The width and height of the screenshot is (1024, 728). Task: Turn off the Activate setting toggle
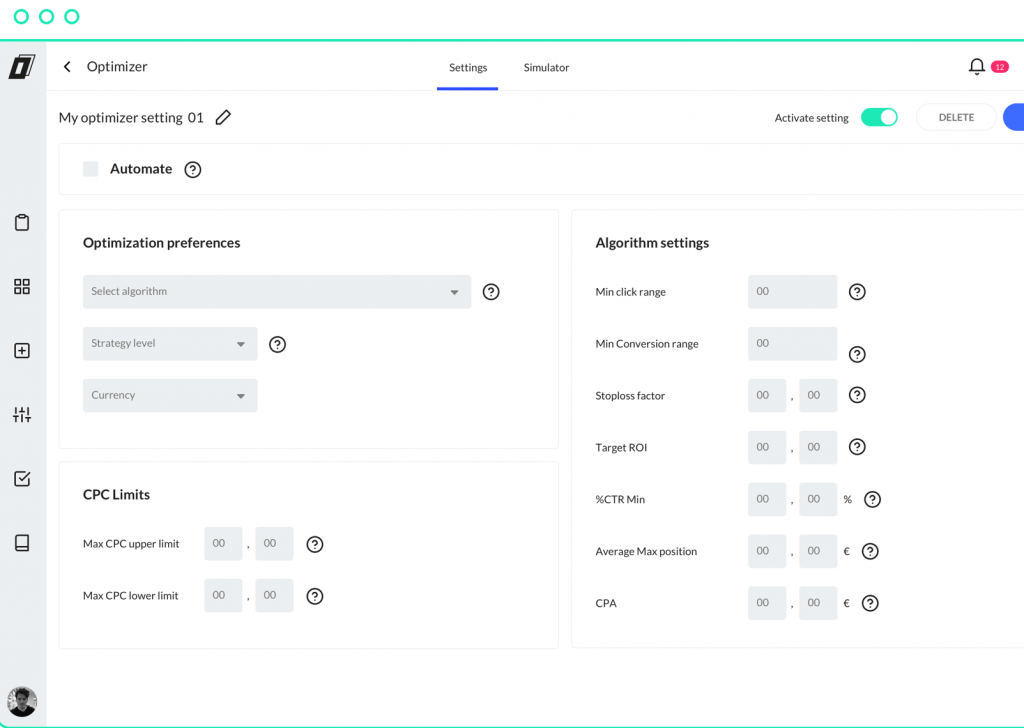[879, 117]
